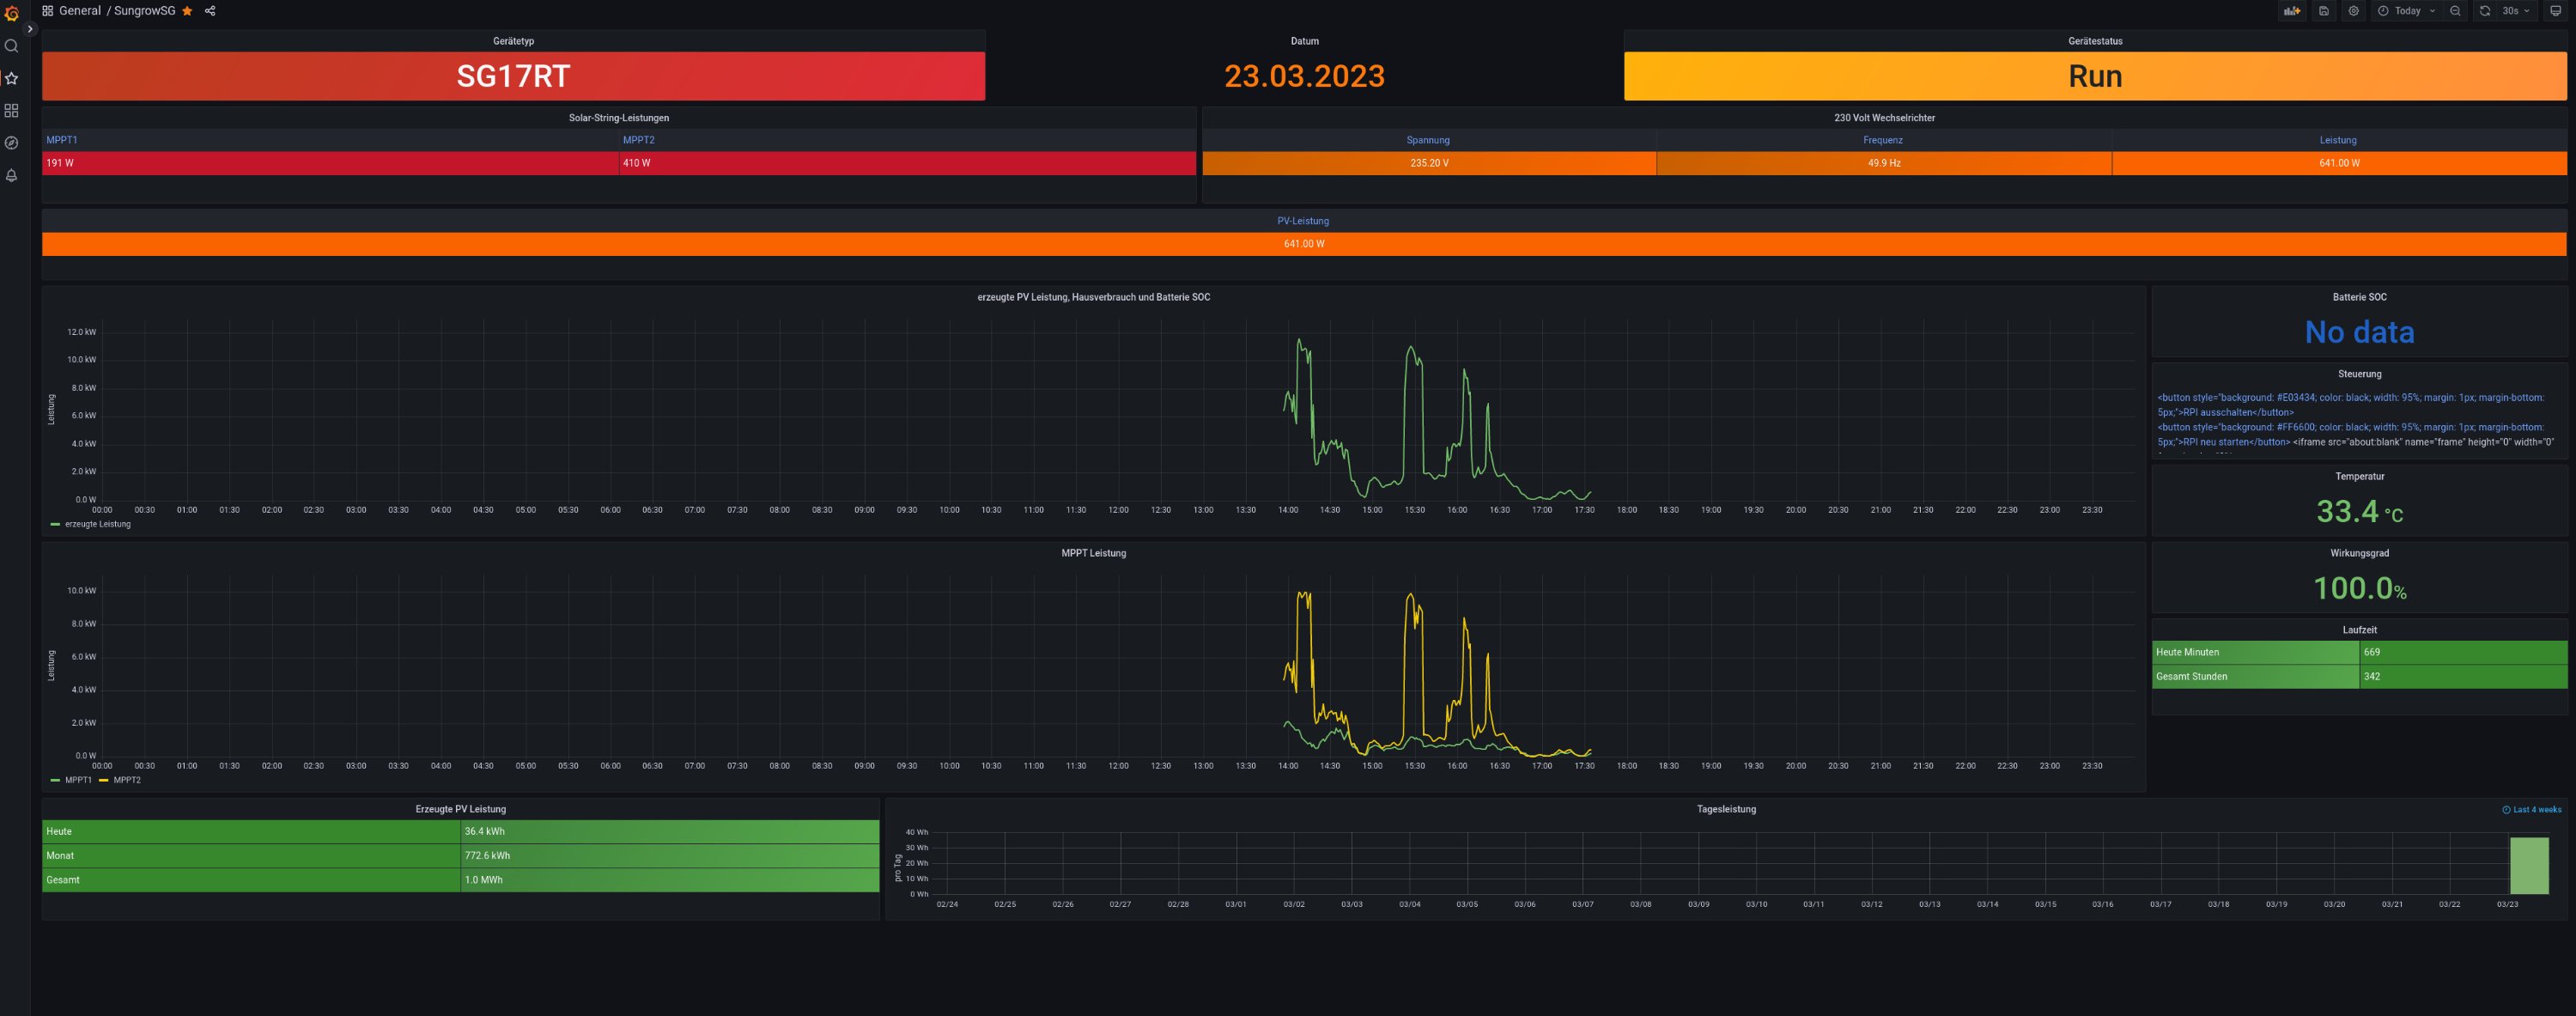Click the zoom out time range icon
Screen dimensions: 2576x1016
(x=2455, y=11)
